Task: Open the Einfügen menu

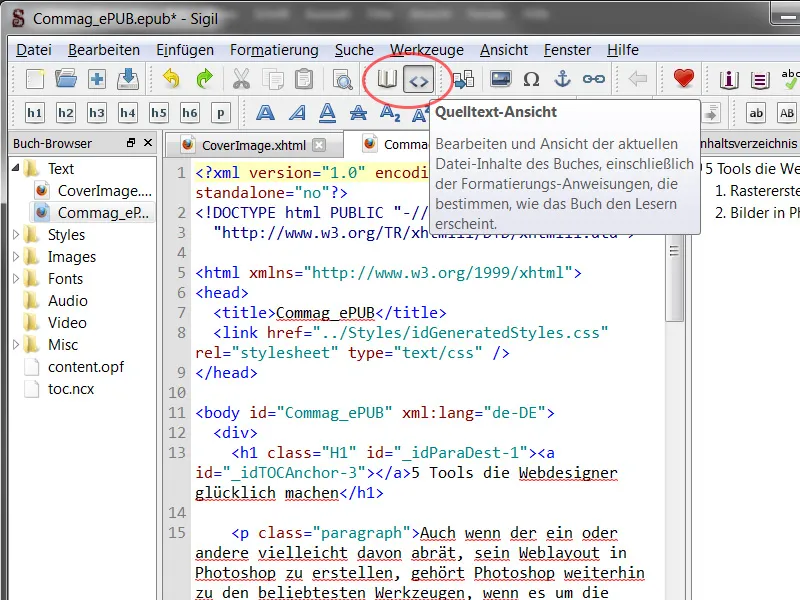Action: click(185, 50)
